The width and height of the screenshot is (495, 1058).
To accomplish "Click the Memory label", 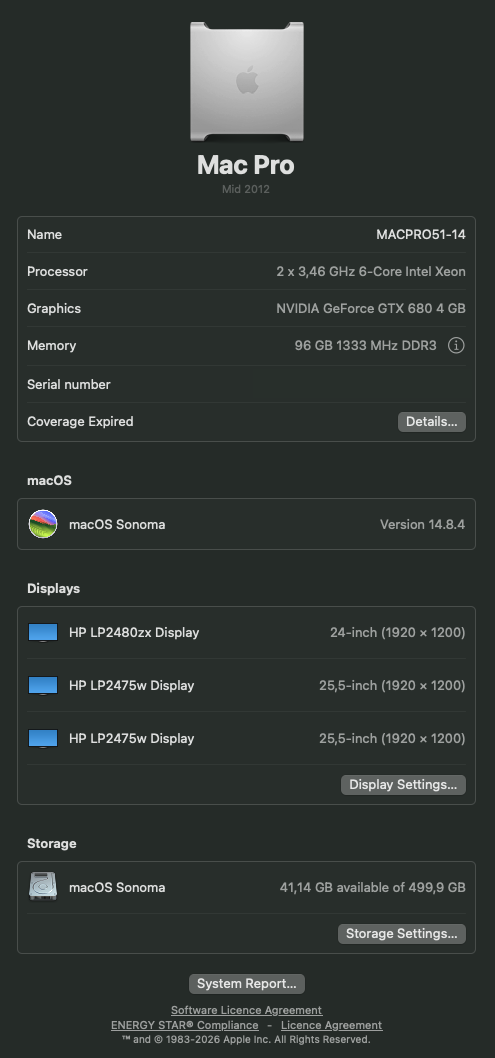I will coord(51,345).
